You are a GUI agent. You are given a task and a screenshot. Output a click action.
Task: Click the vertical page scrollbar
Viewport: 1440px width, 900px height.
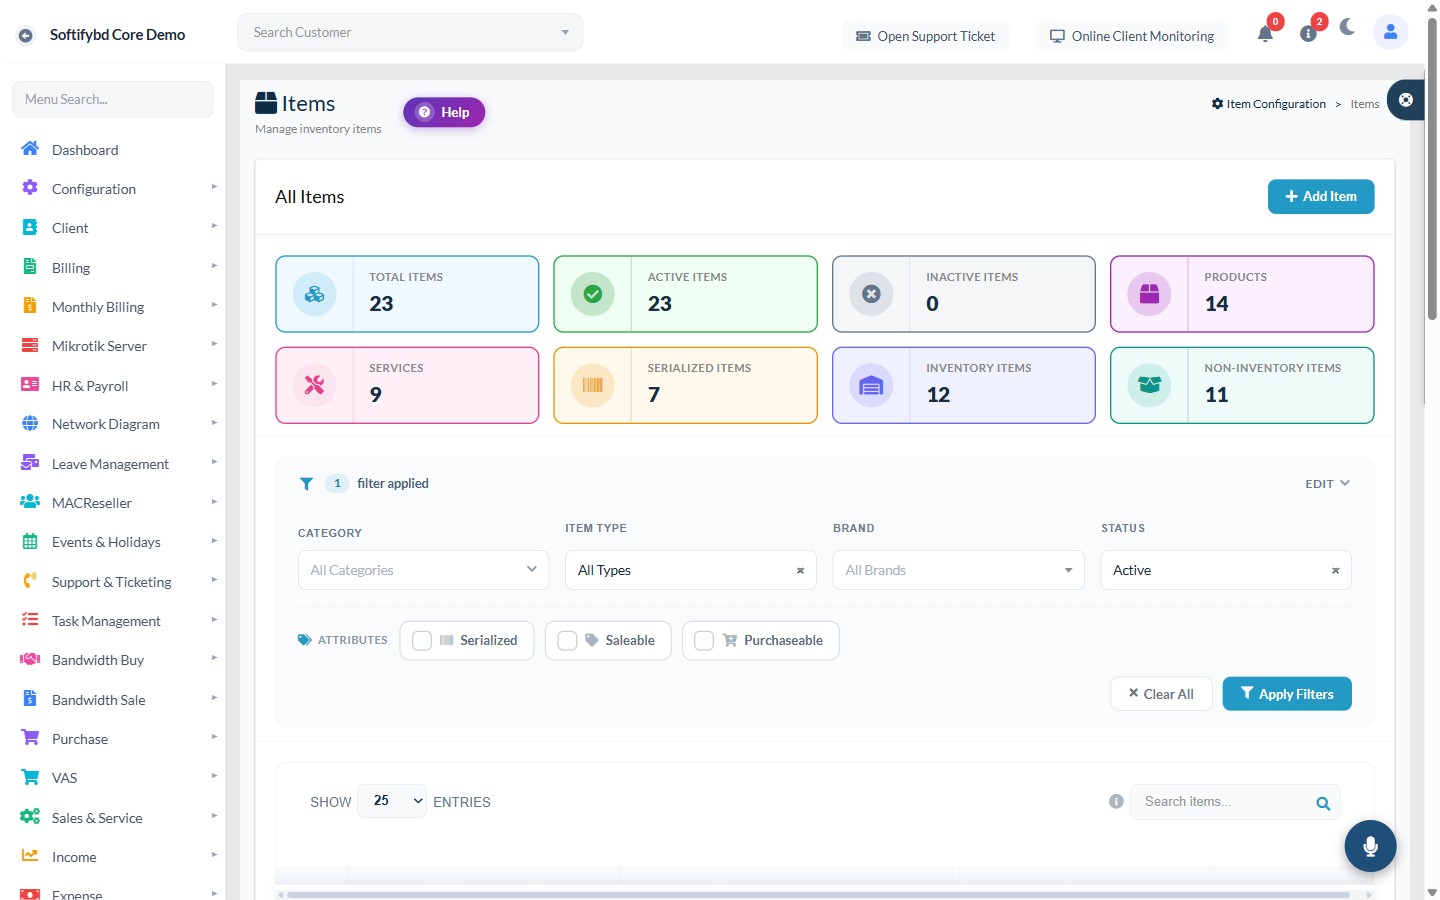click(x=1432, y=170)
